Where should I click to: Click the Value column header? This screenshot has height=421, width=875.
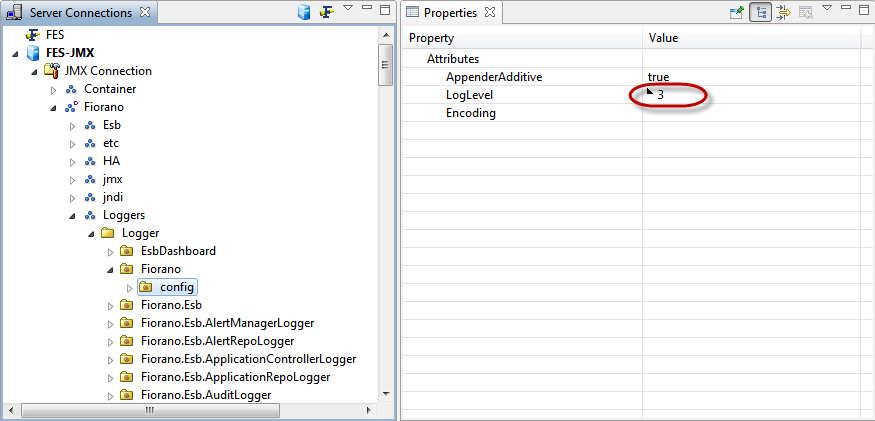[664, 38]
